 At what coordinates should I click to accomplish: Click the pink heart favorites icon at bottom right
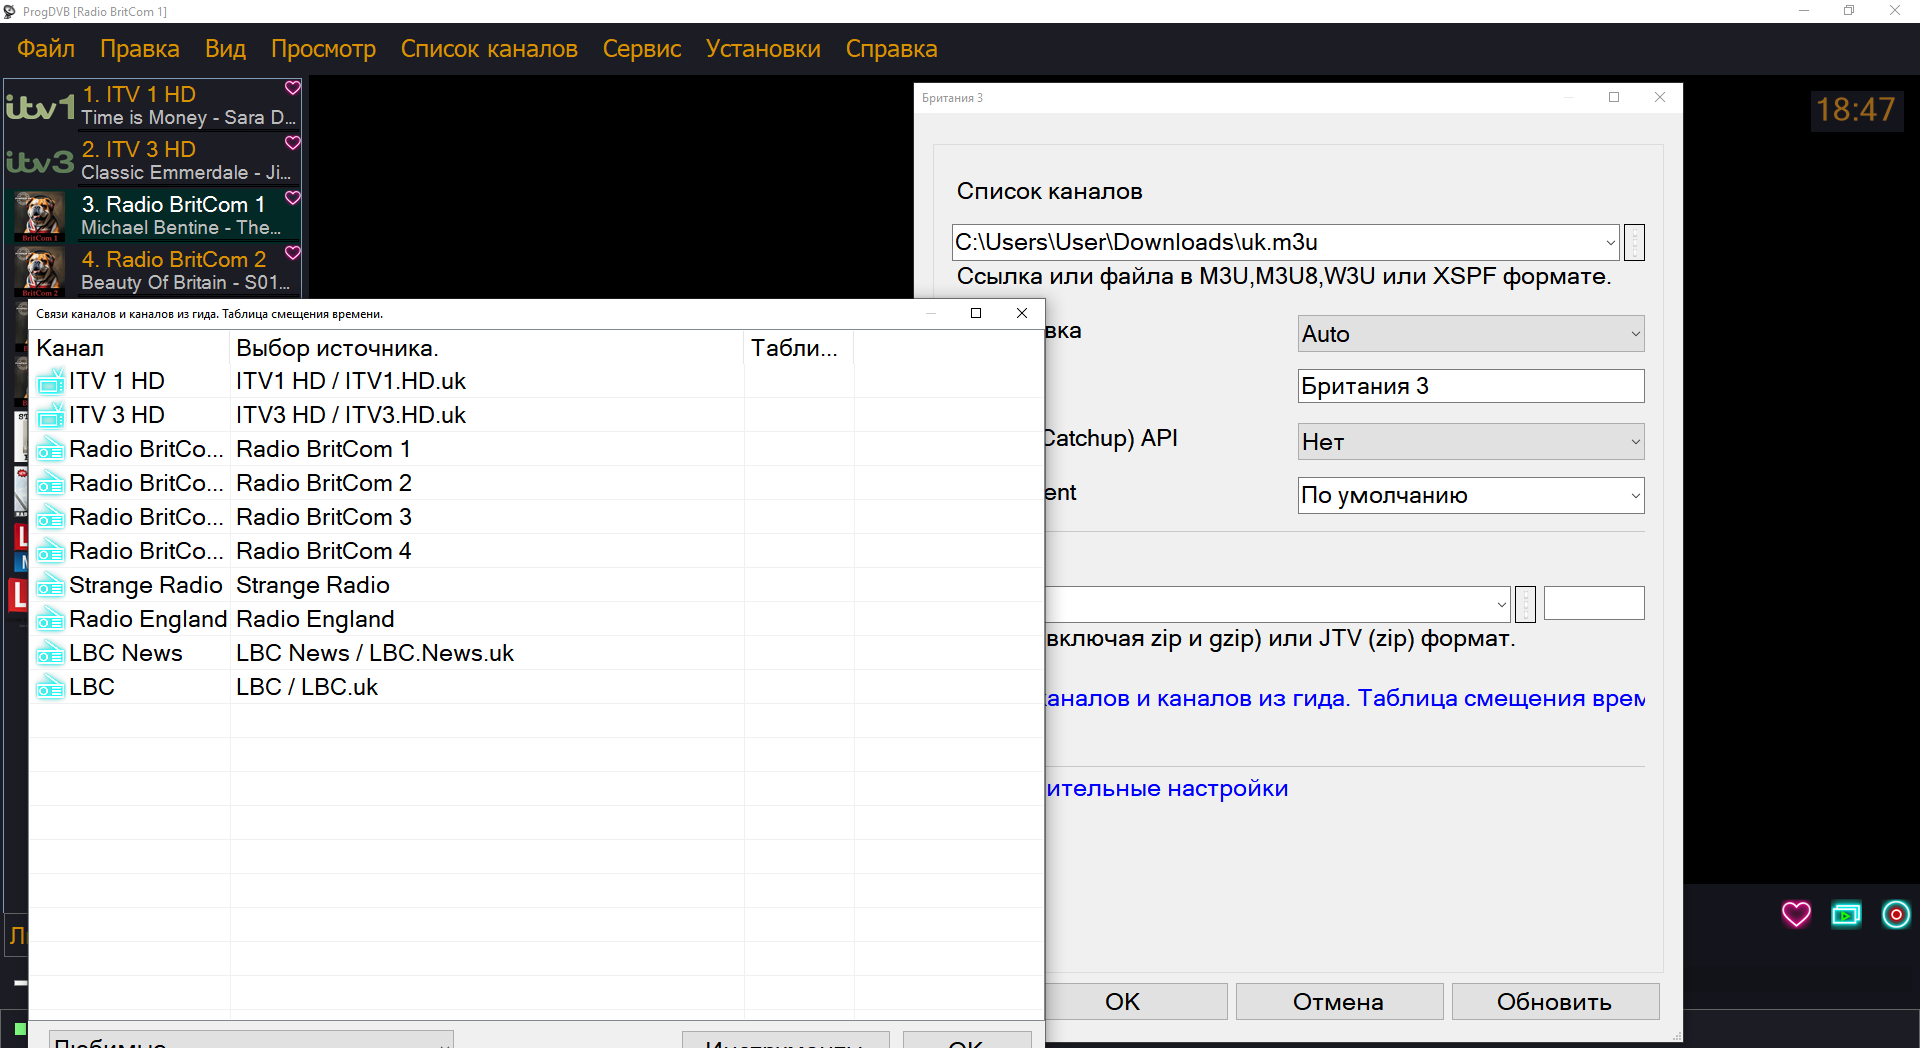tap(1796, 914)
